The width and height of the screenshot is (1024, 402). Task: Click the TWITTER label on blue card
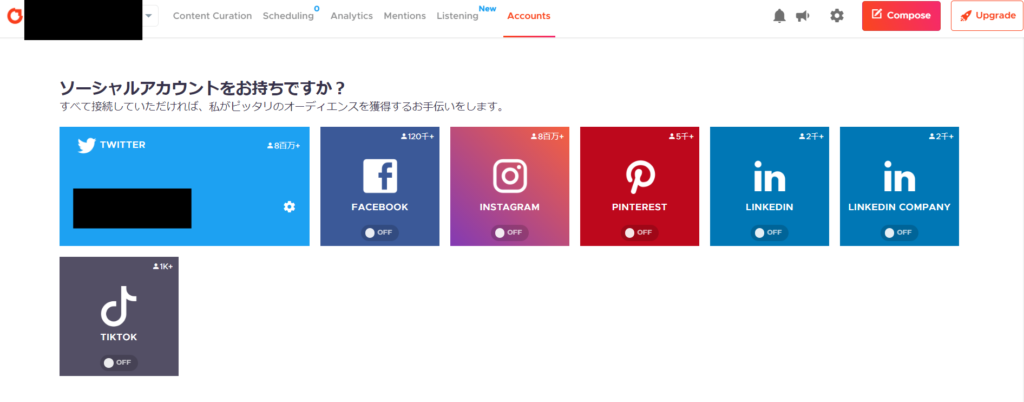[x=123, y=145]
